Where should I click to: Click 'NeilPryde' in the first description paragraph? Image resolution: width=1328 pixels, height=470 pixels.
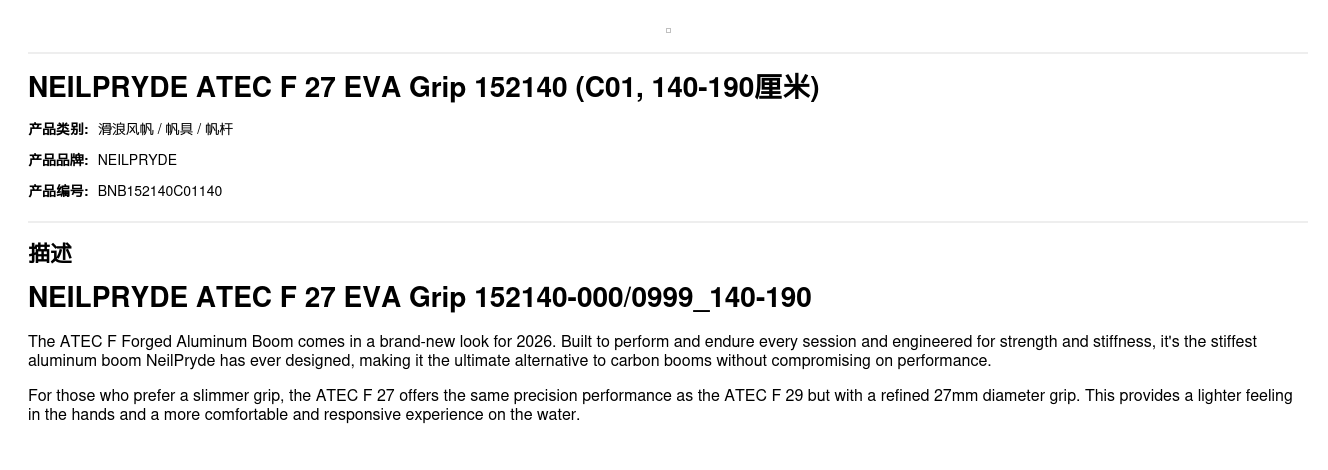coord(181,361)
